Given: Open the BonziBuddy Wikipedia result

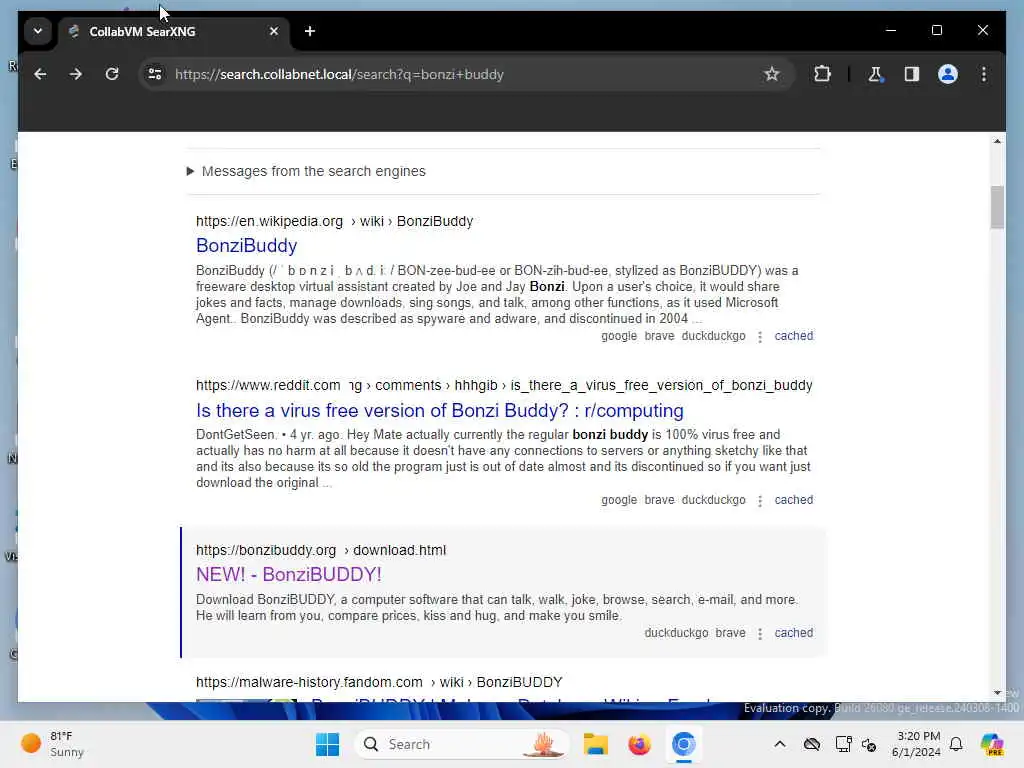Looking at the screenshot, I should coord(246,246).
